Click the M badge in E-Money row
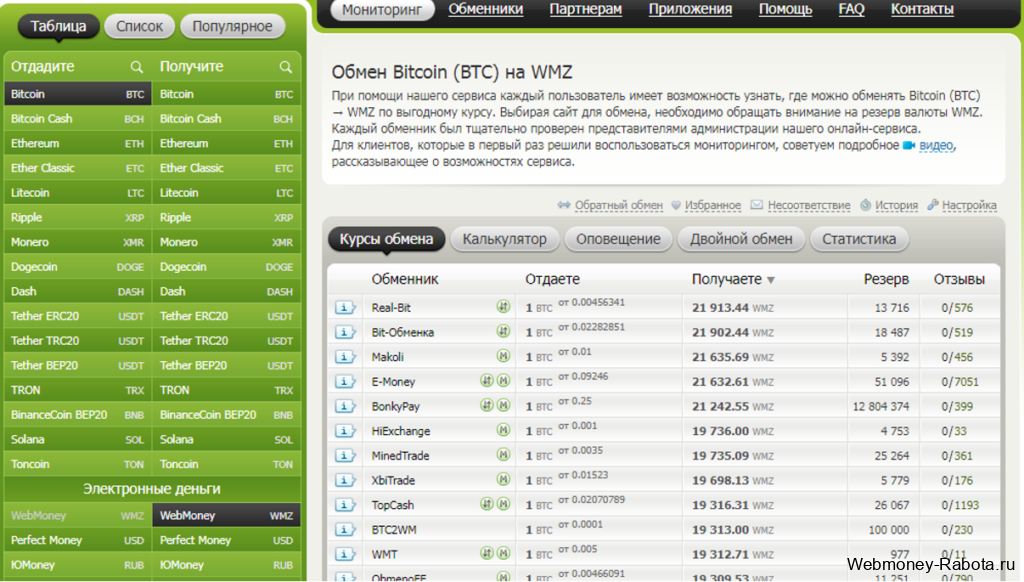This screenshot has height=582, width=1024. [503, 381]
